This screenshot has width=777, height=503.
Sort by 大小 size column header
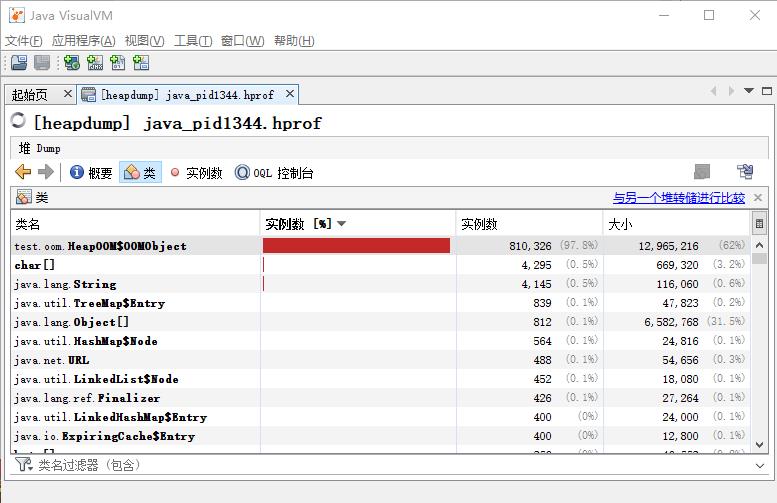click(x=677, y=224)
